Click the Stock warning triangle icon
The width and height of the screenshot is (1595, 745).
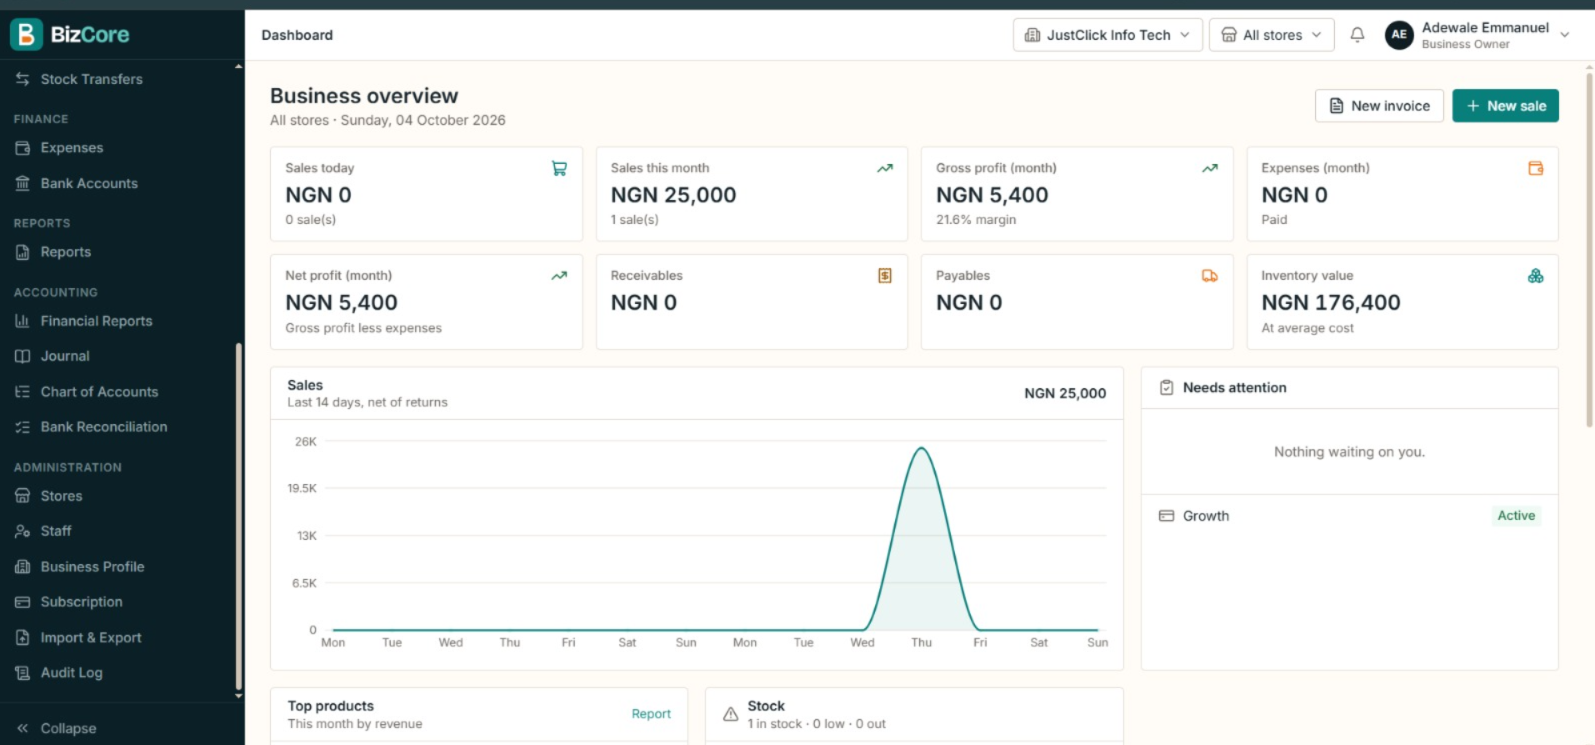coord(731,714)
